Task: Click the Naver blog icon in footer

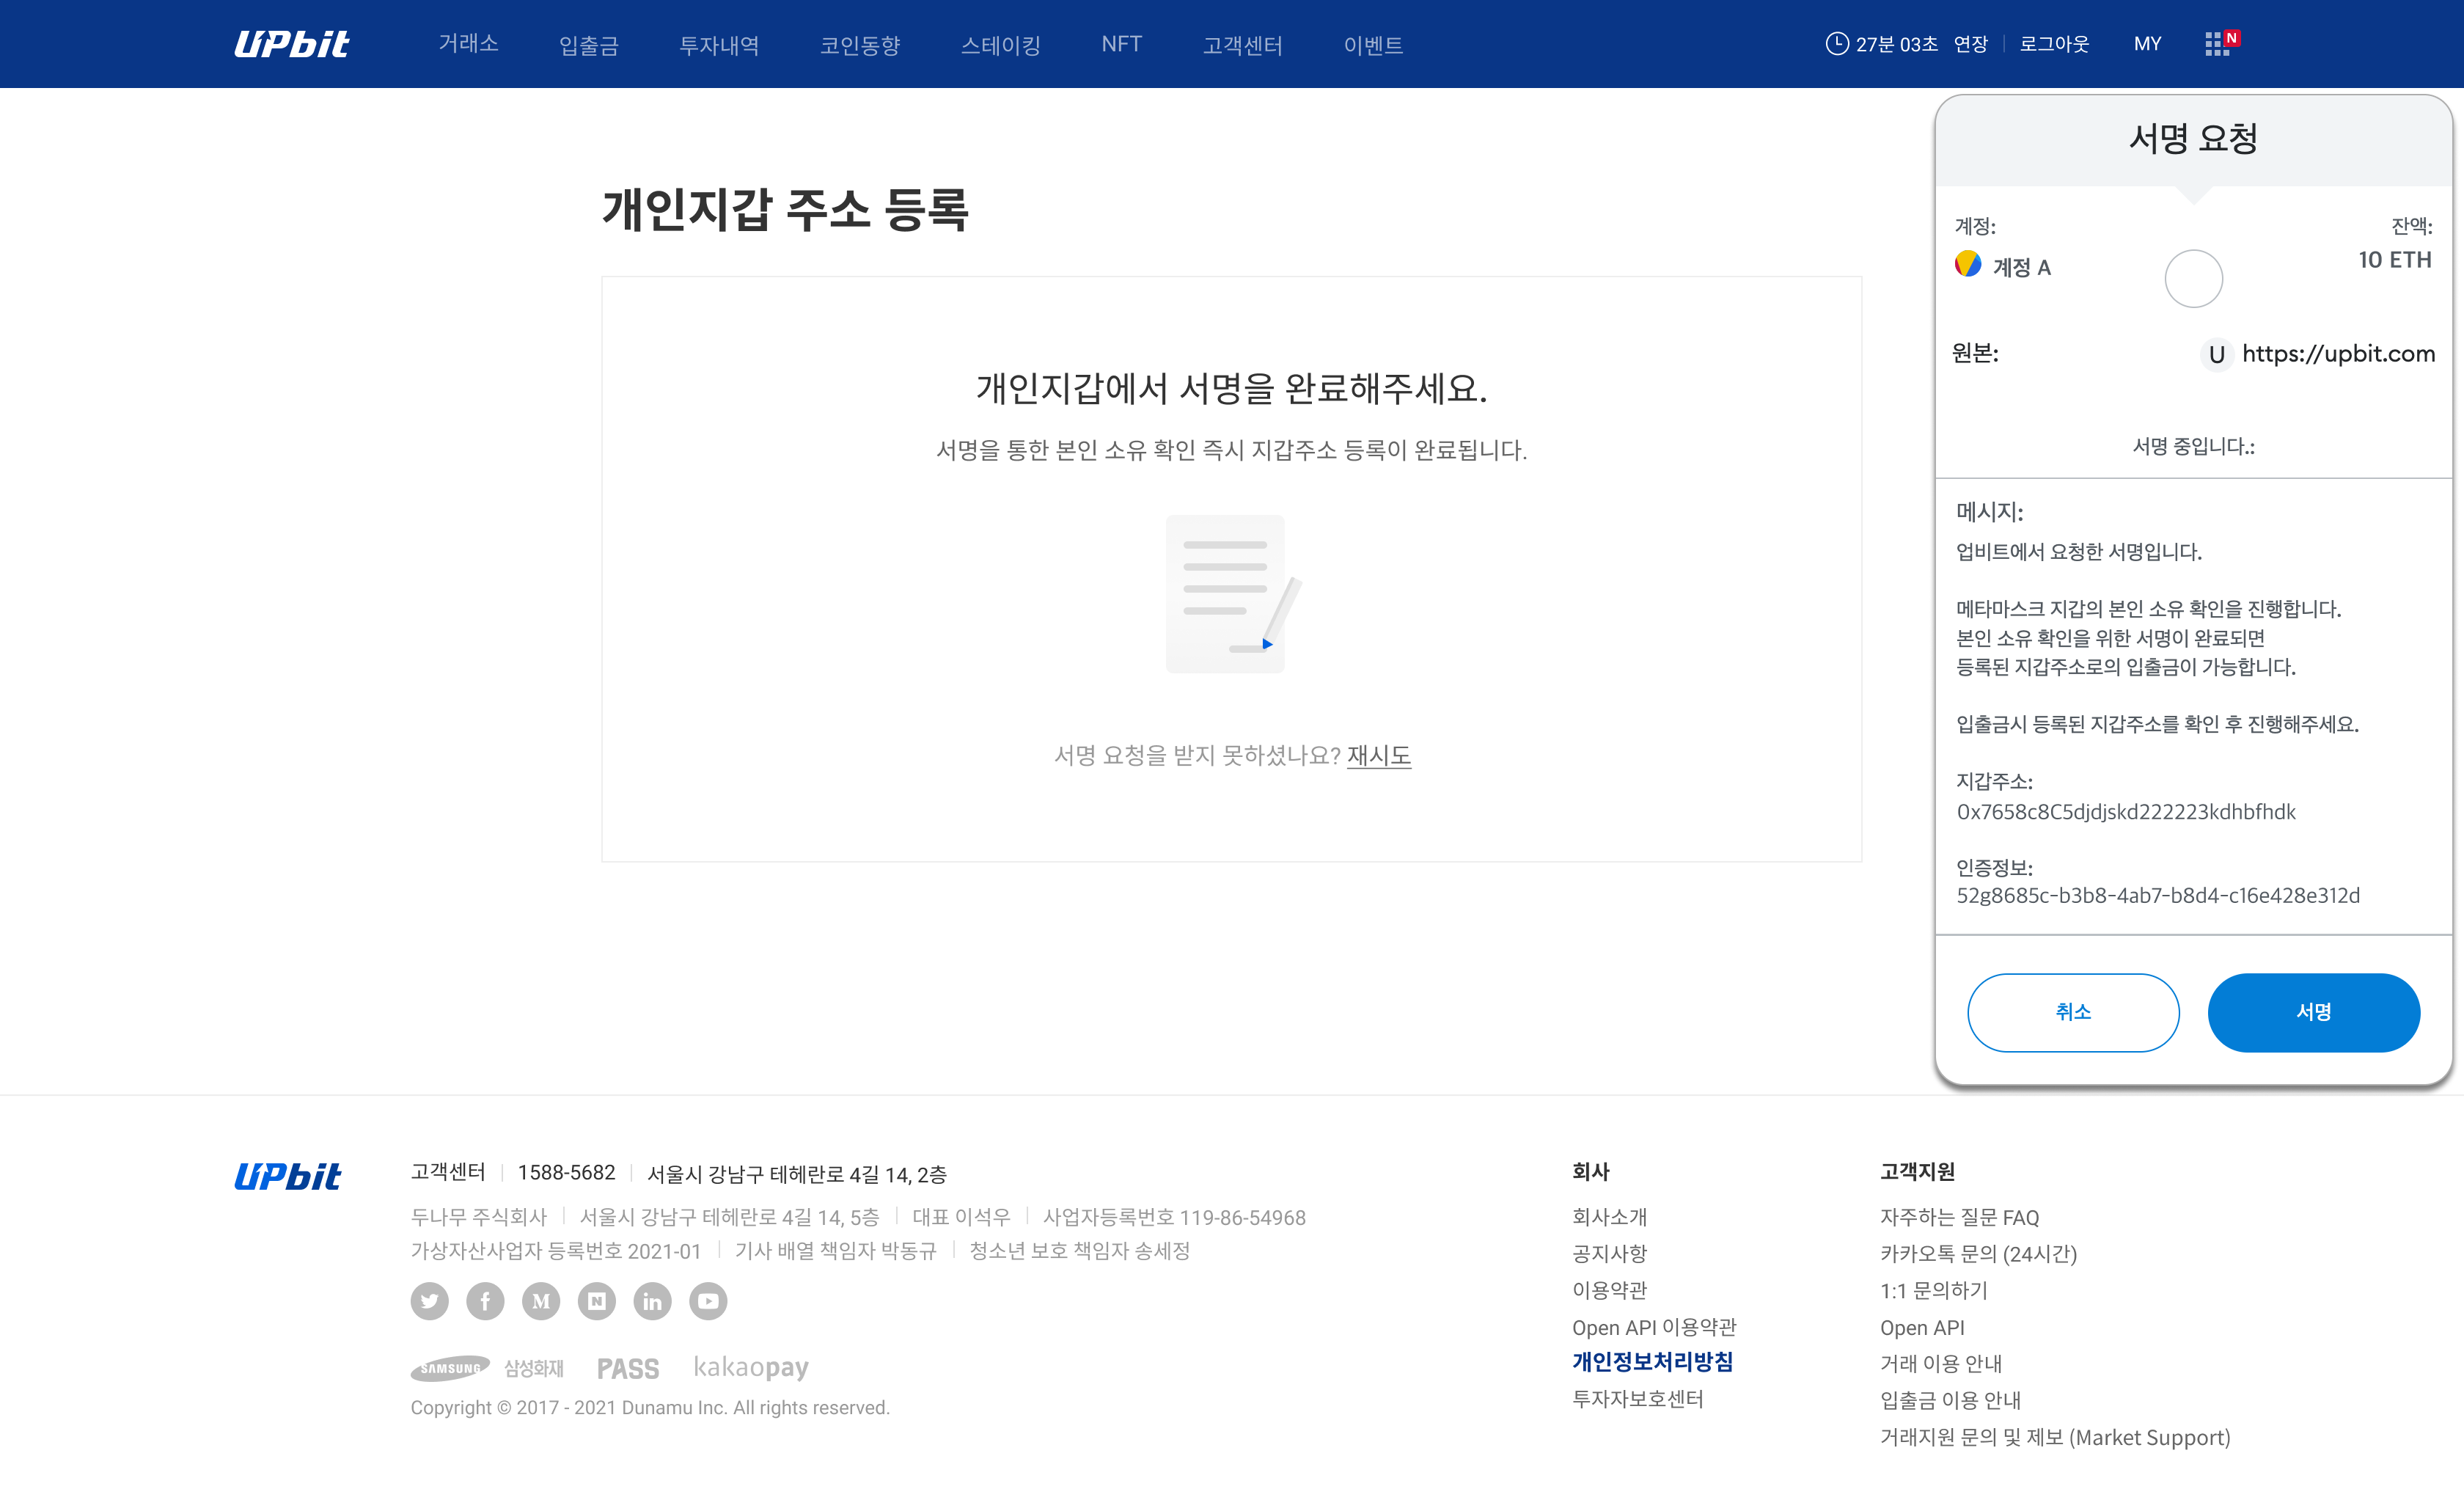Action: [x=597, y=1301]
